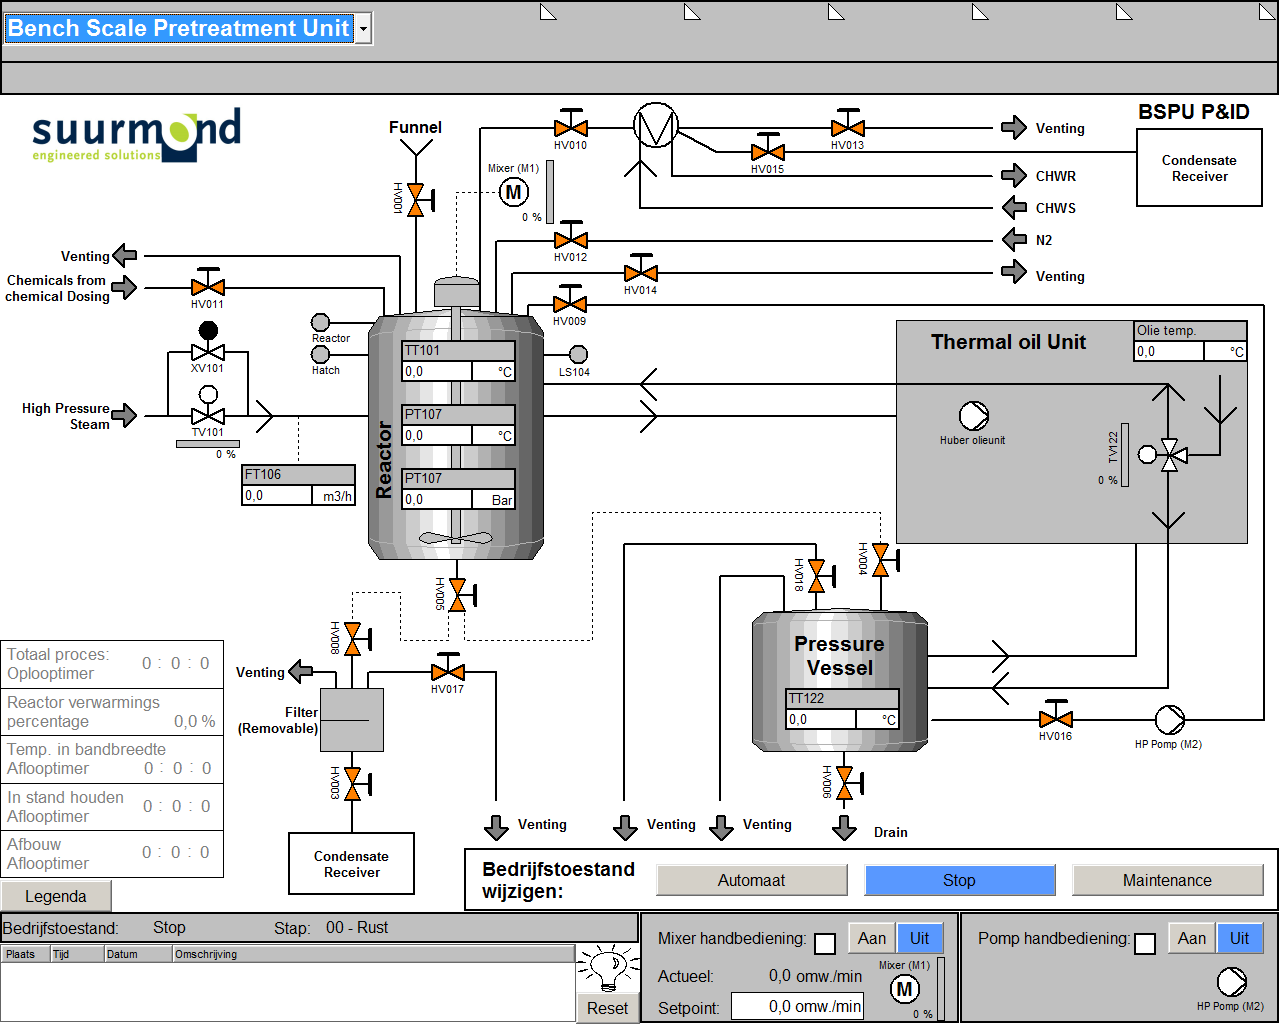1280x1024 pixels.
Task: Select the LS104 level switch indicator
Action: point(578,354)
